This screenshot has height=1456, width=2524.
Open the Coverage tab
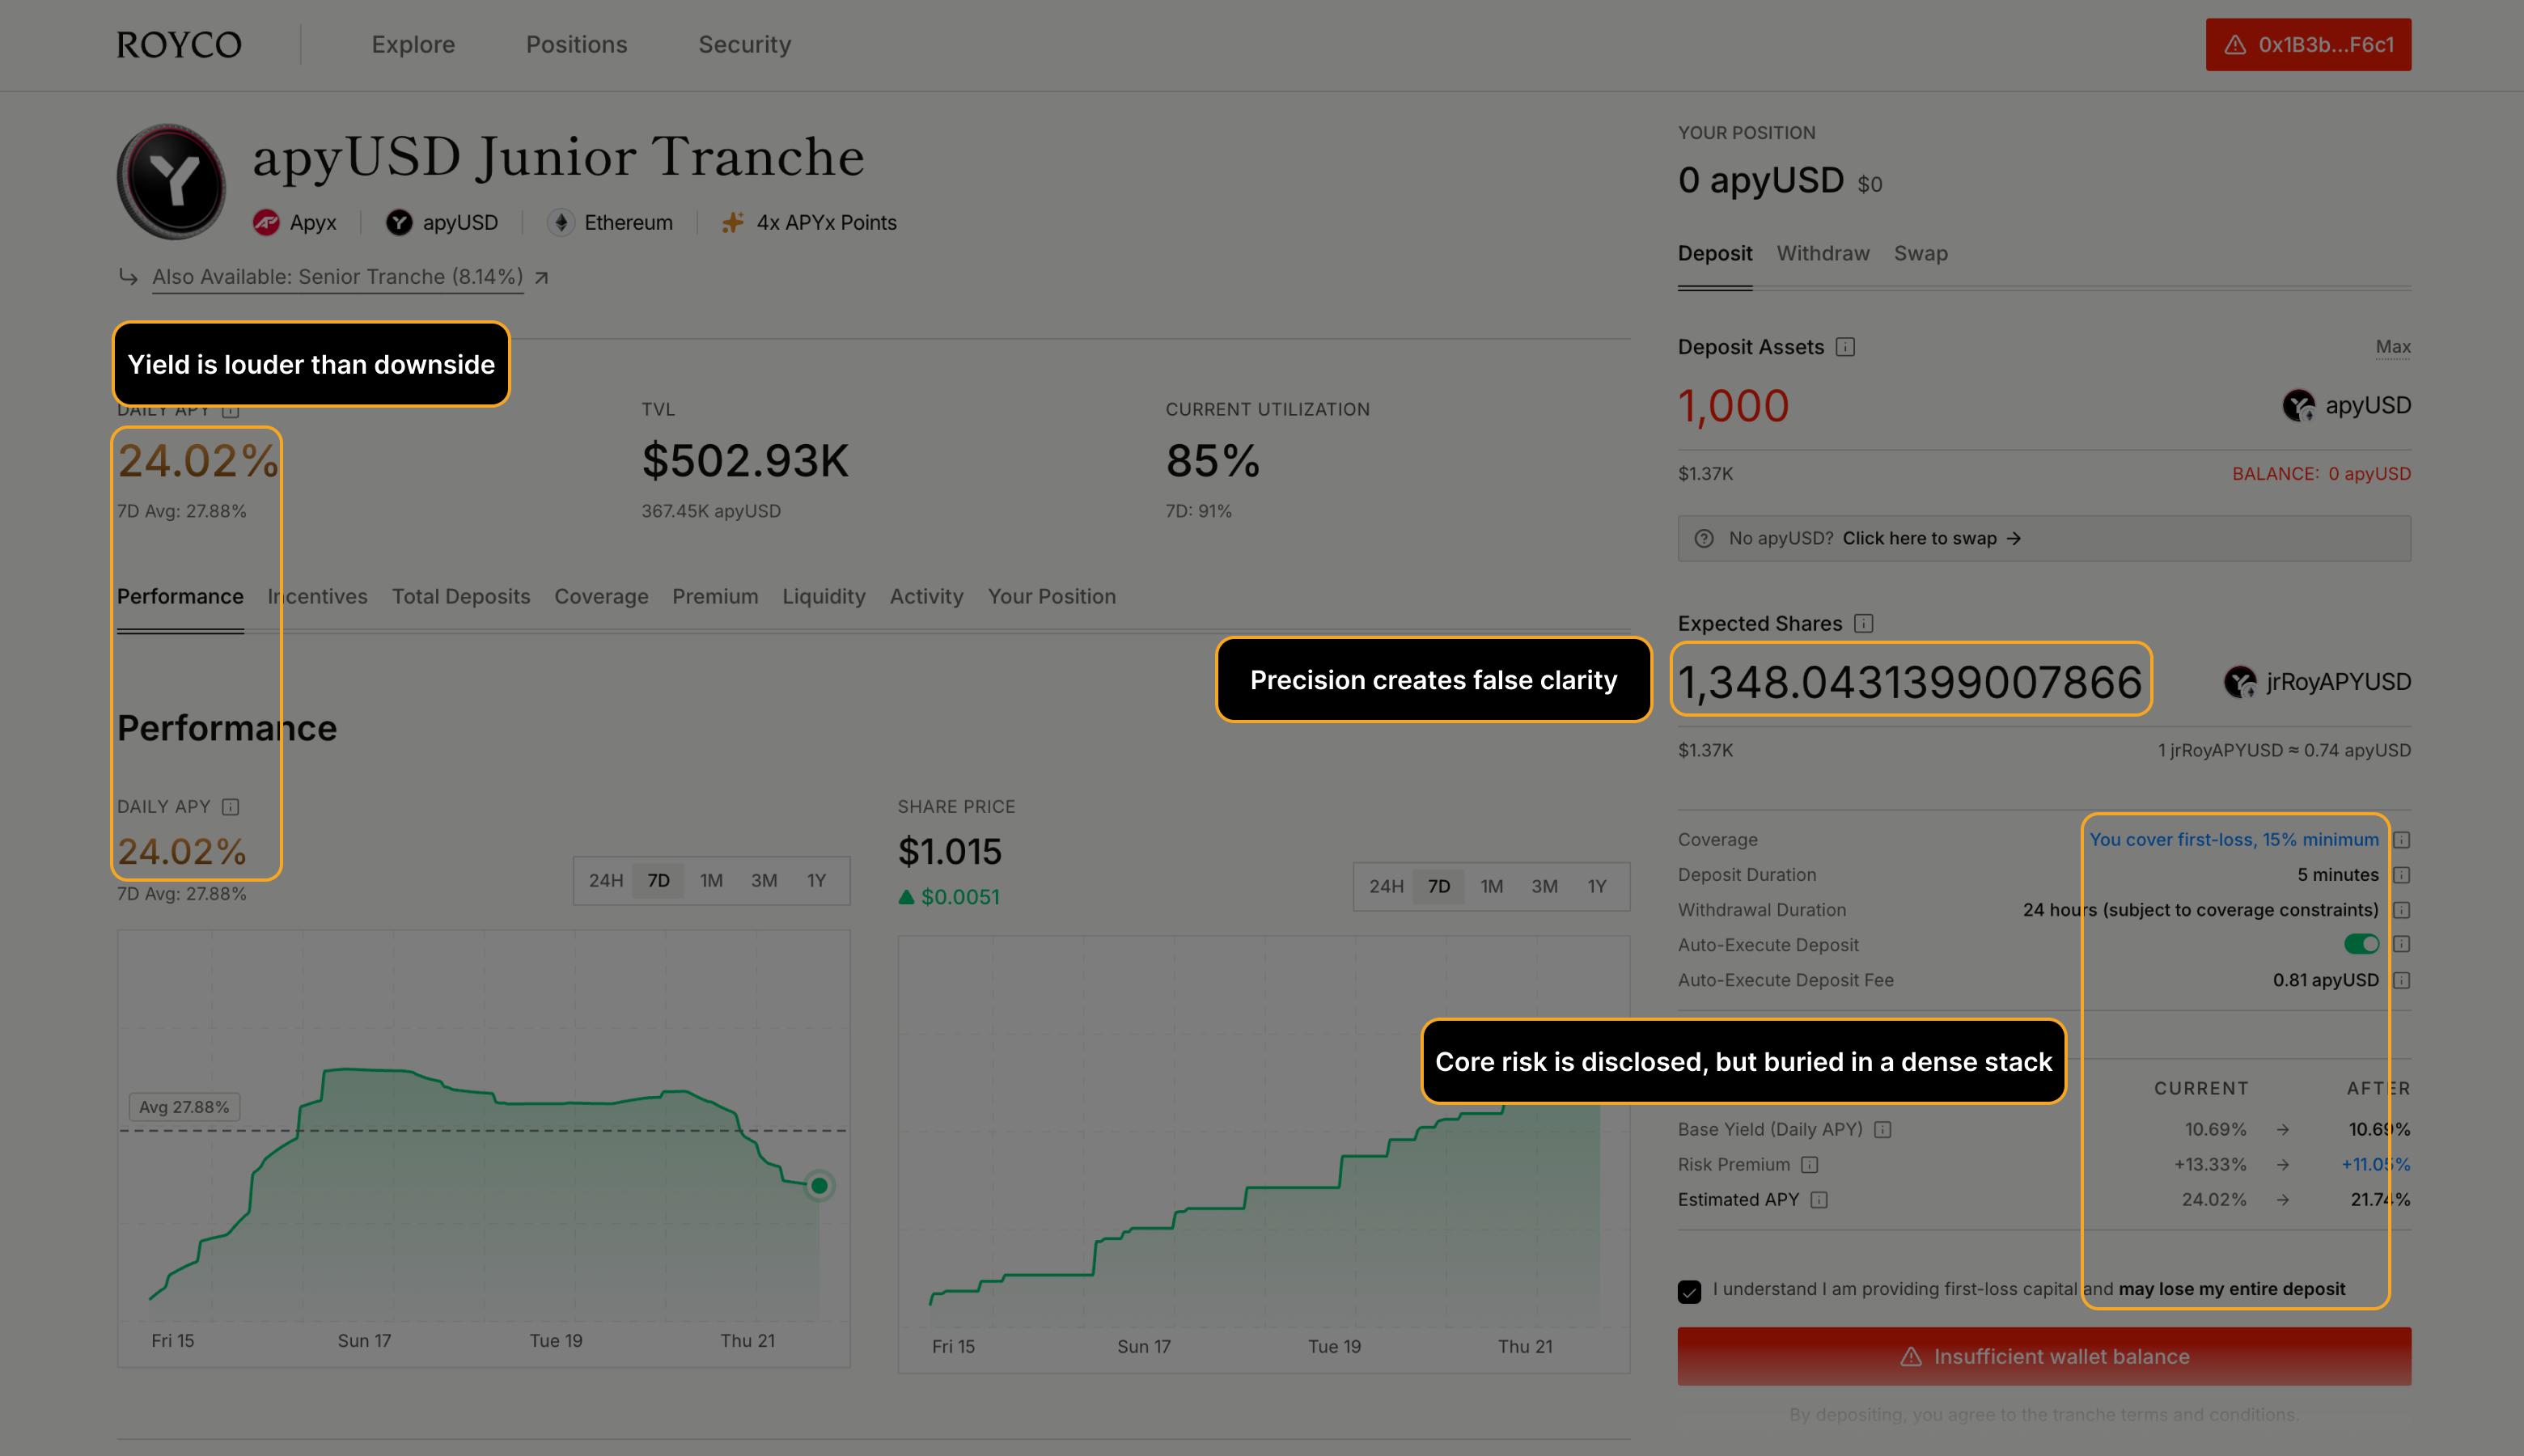601,597
